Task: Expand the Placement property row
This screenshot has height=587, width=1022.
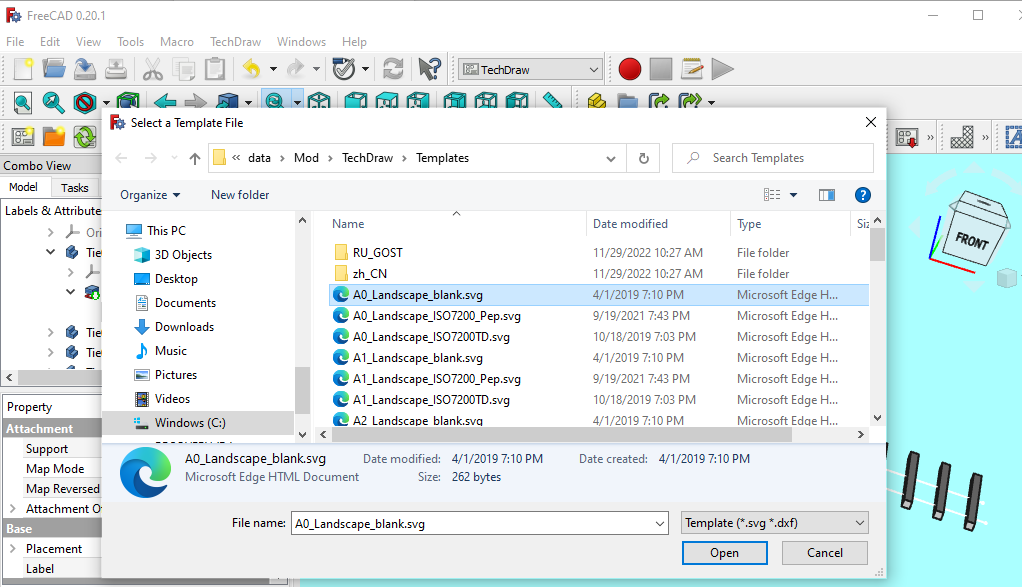Action: pyautogui.click(x=12, y=549)
